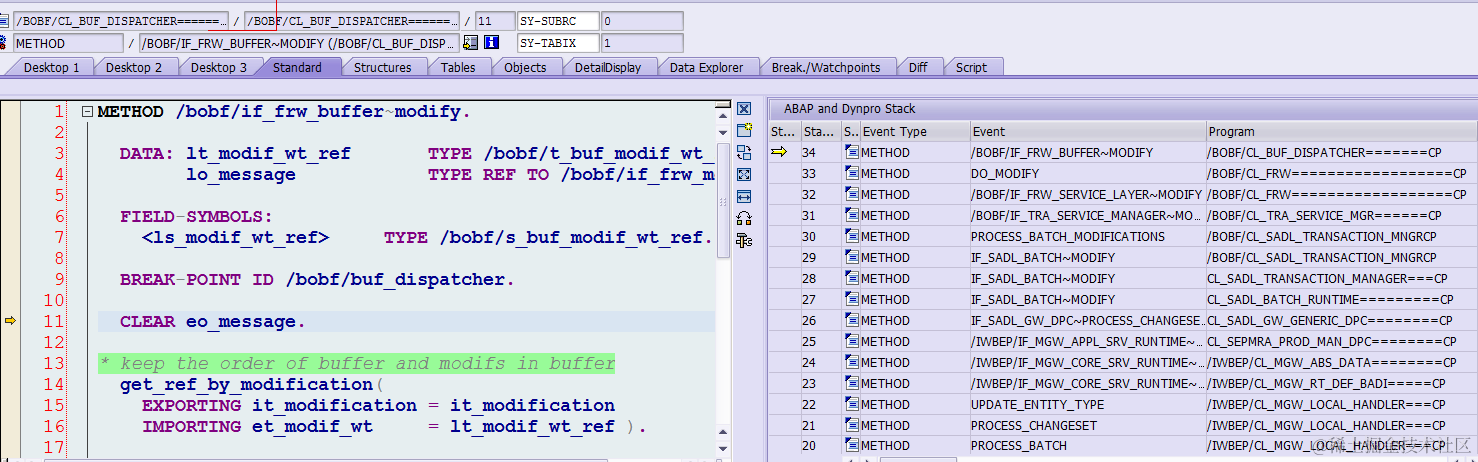Open the Break./Watchpoints tab
This screenshot has height=462, width=1478.
point(826,67)
